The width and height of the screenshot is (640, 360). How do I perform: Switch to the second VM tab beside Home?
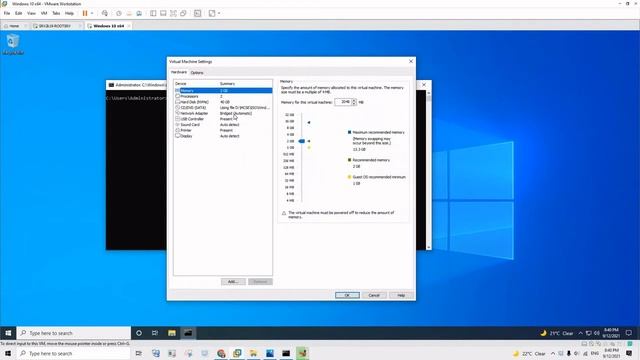[x=55, y=26]
